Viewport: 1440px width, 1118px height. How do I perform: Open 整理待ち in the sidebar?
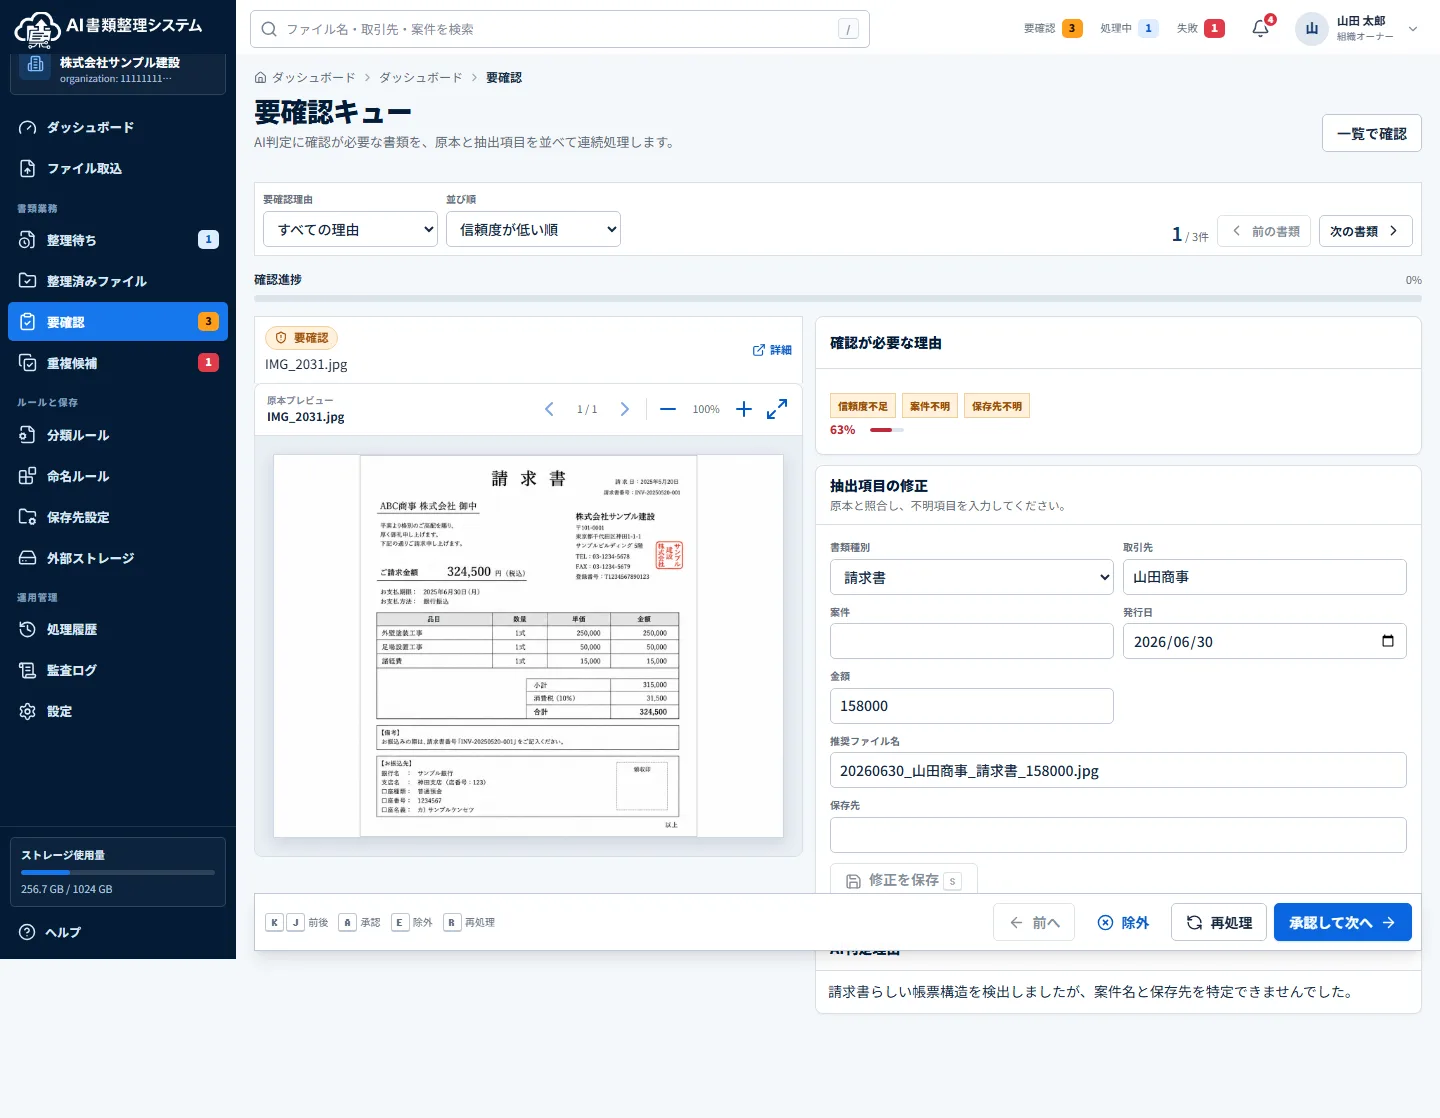pos(118,240)
